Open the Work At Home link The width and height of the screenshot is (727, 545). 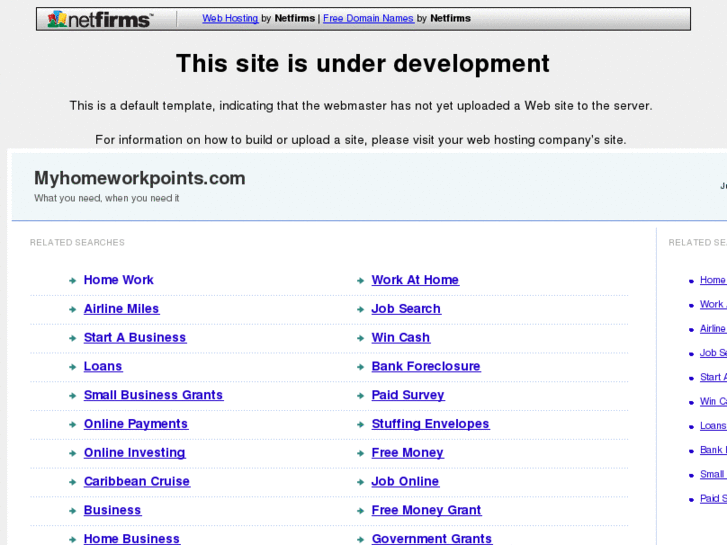click(x=415, y=280)
